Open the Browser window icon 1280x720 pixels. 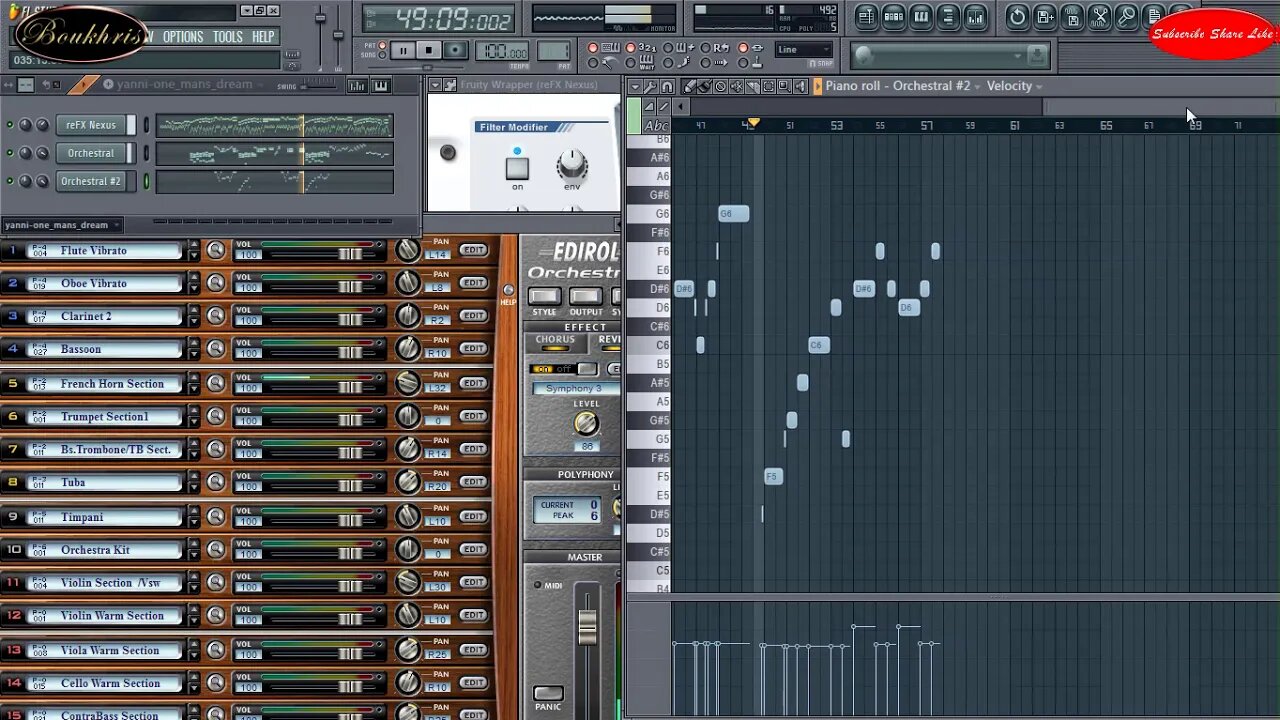948,17
